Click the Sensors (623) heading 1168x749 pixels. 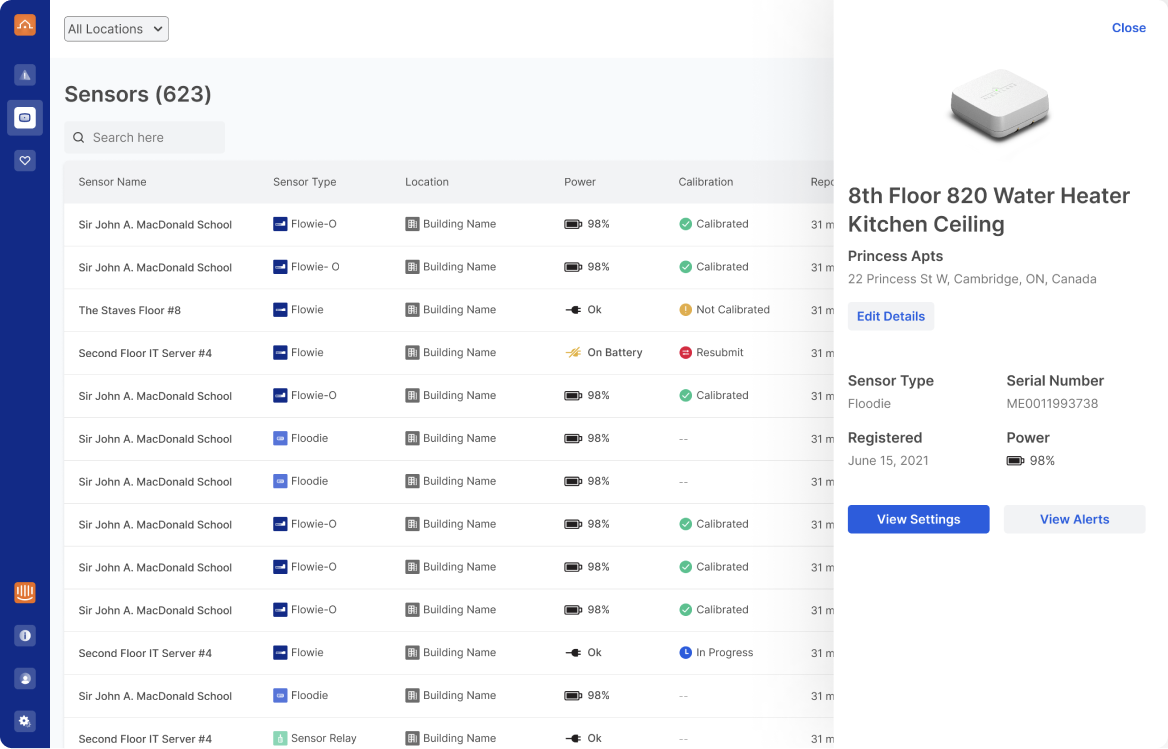(138, 95)
